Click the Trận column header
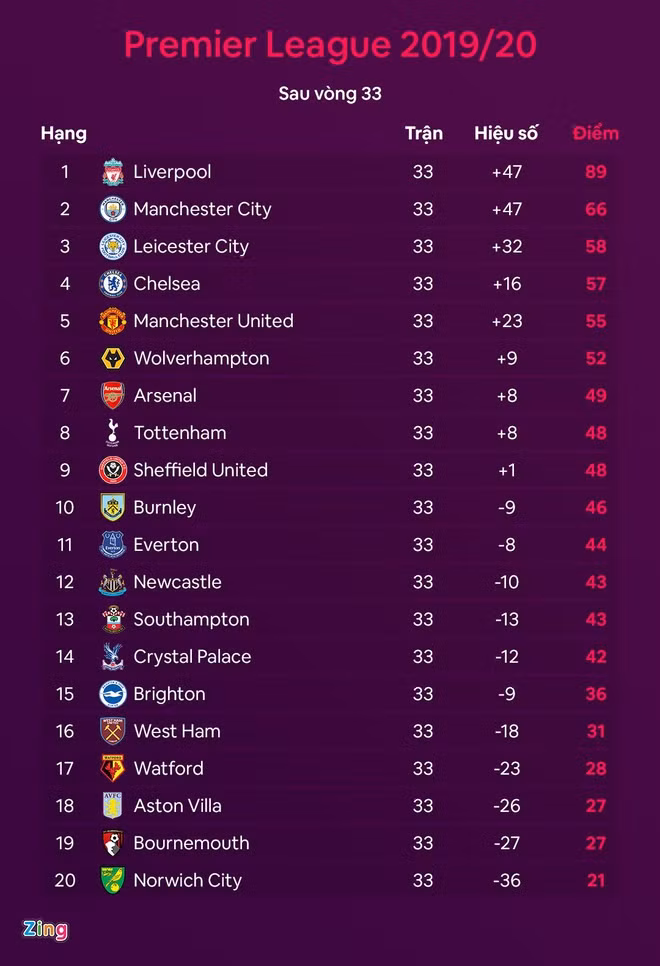660x966 pixels. (423, 133)
